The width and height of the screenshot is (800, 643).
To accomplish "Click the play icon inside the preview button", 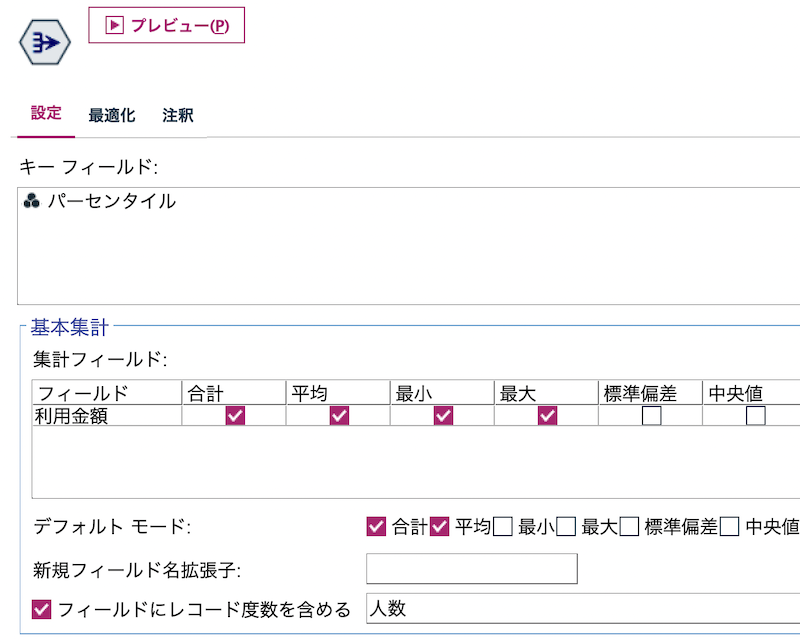I will point(116,25).
